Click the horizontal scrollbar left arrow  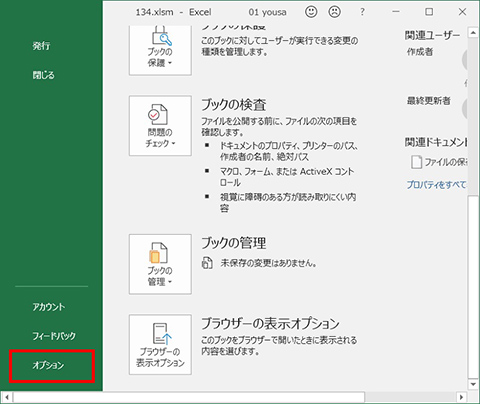tap(7, 397)
